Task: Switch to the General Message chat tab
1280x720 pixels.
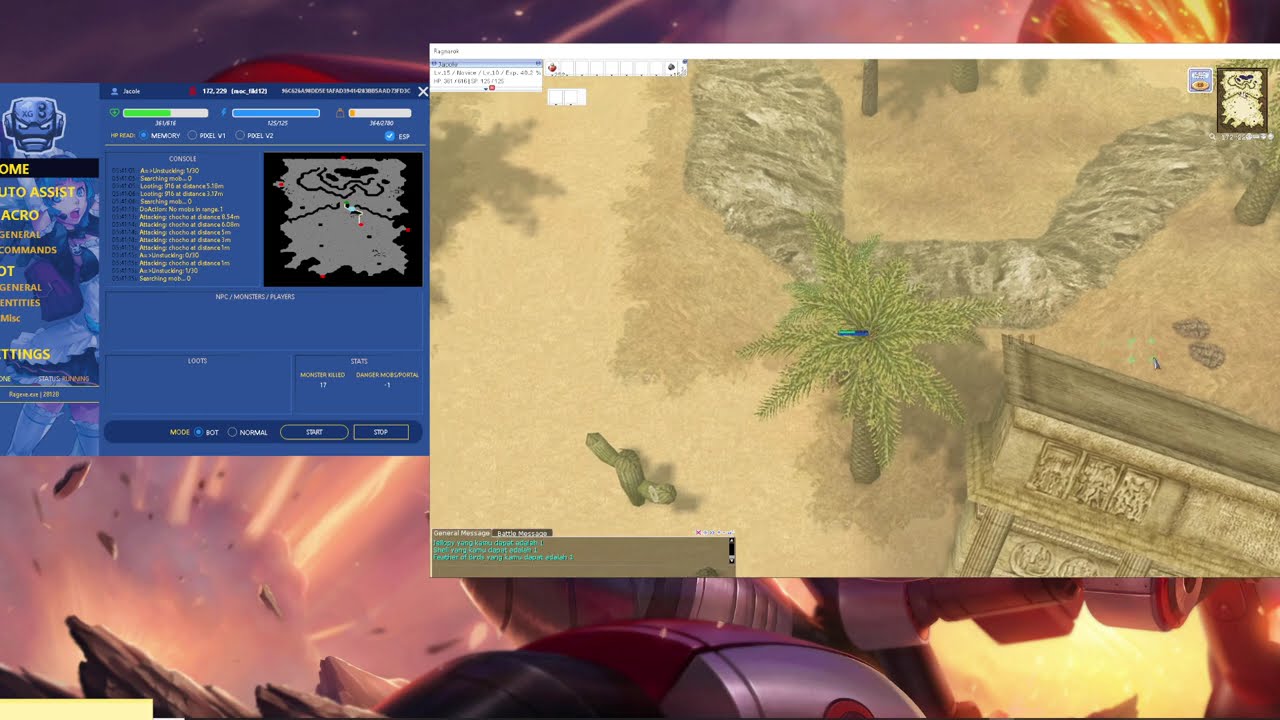Action: pos(461,533)
